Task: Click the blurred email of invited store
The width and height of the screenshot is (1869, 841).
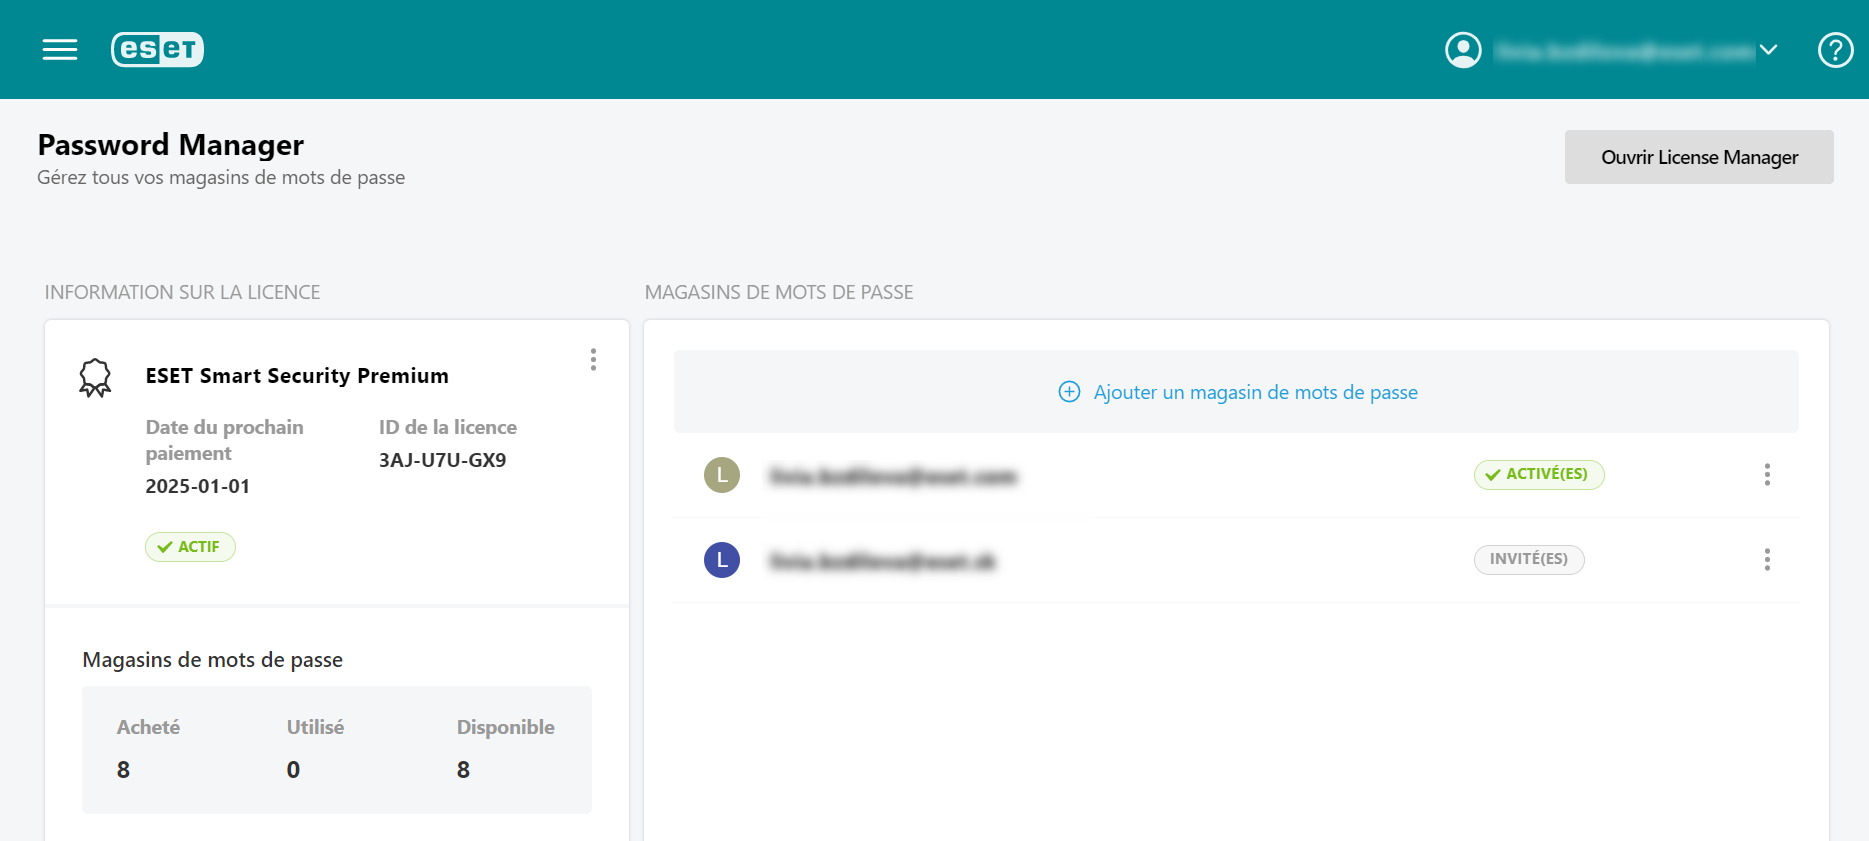Action: [882, 561]
